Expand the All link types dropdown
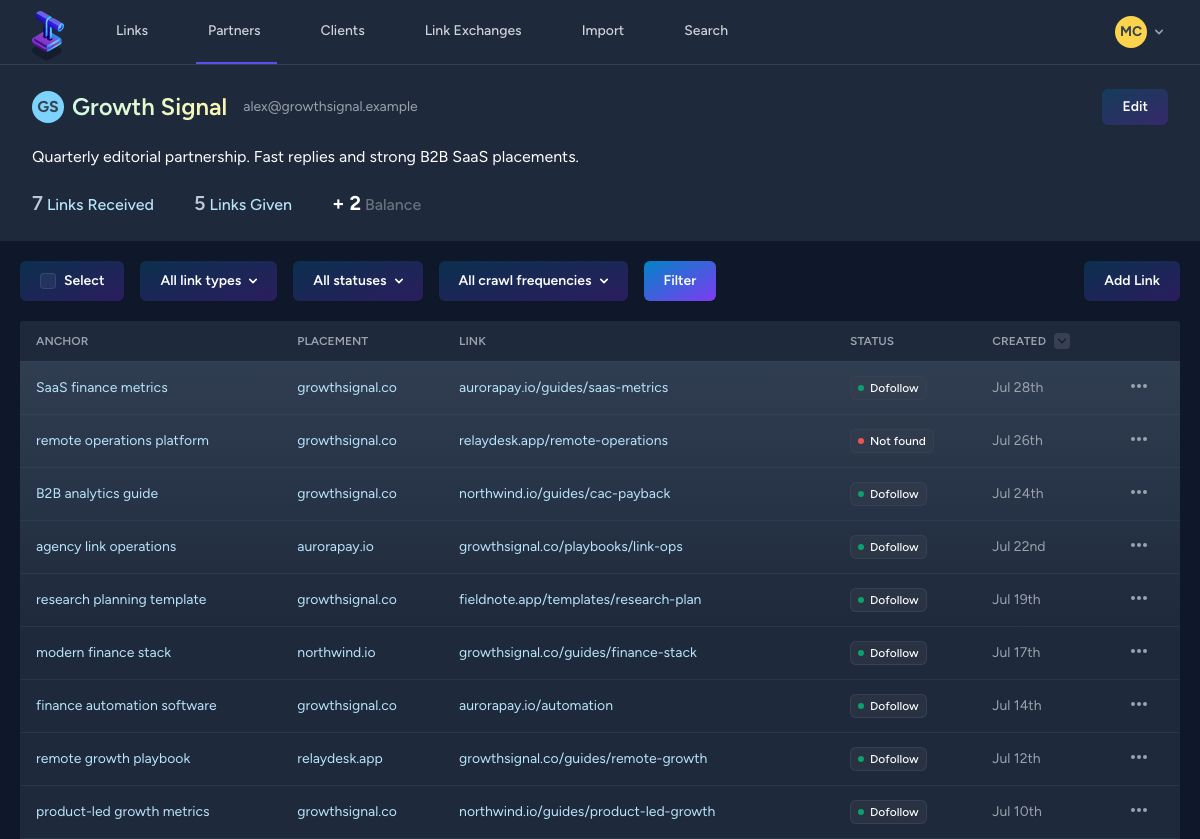The image size is (1200, 839). (x=208, y=281)
